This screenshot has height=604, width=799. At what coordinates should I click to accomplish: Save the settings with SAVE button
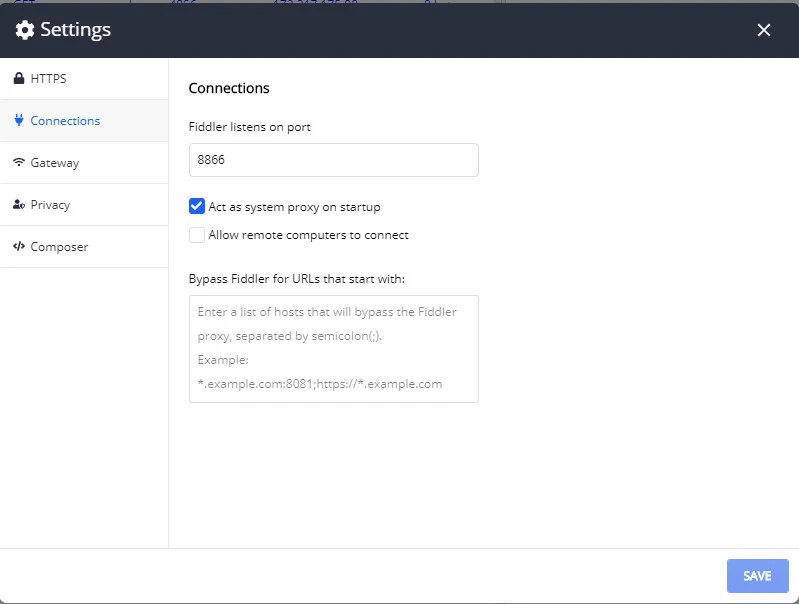[758, 576]
